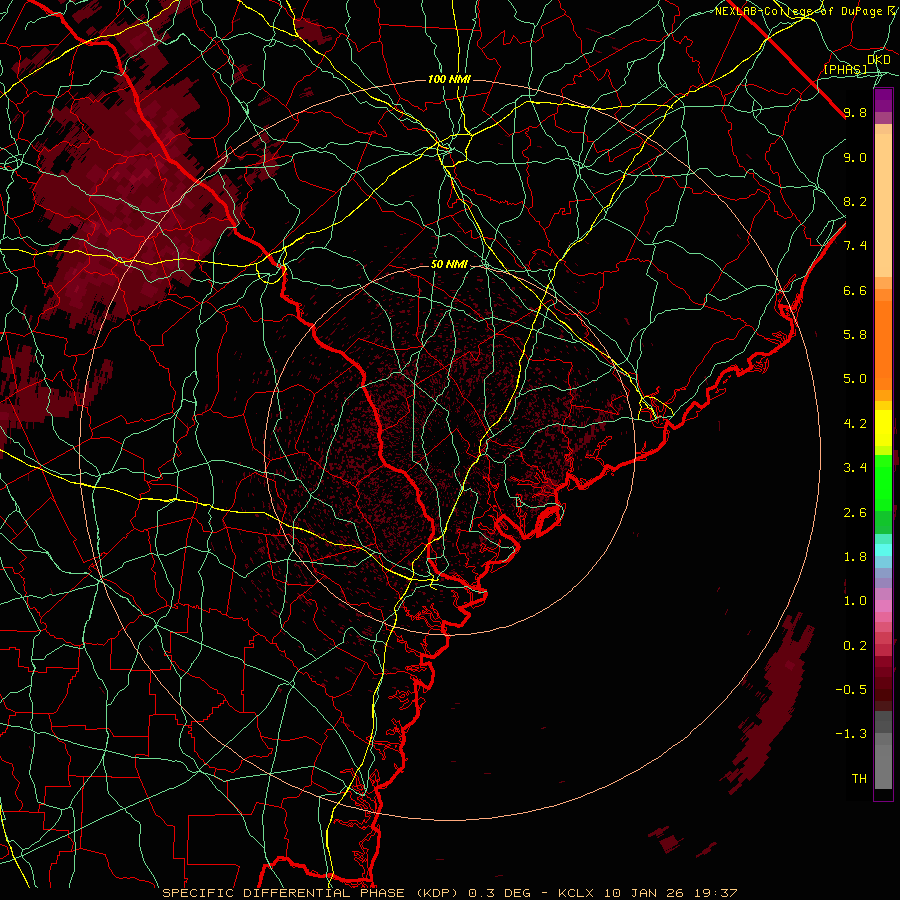This screenshot has height=900, width=900.
Task: Click the '1.8' legend value
Action: click(x=855, y=557)
